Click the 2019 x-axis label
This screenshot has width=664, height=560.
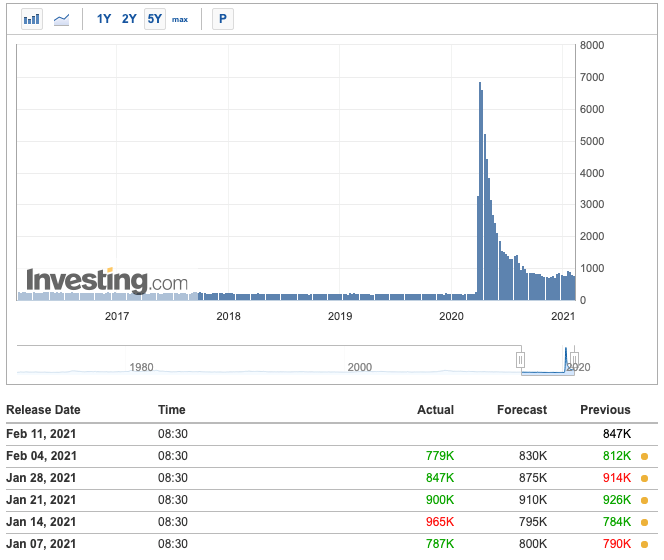340,316
